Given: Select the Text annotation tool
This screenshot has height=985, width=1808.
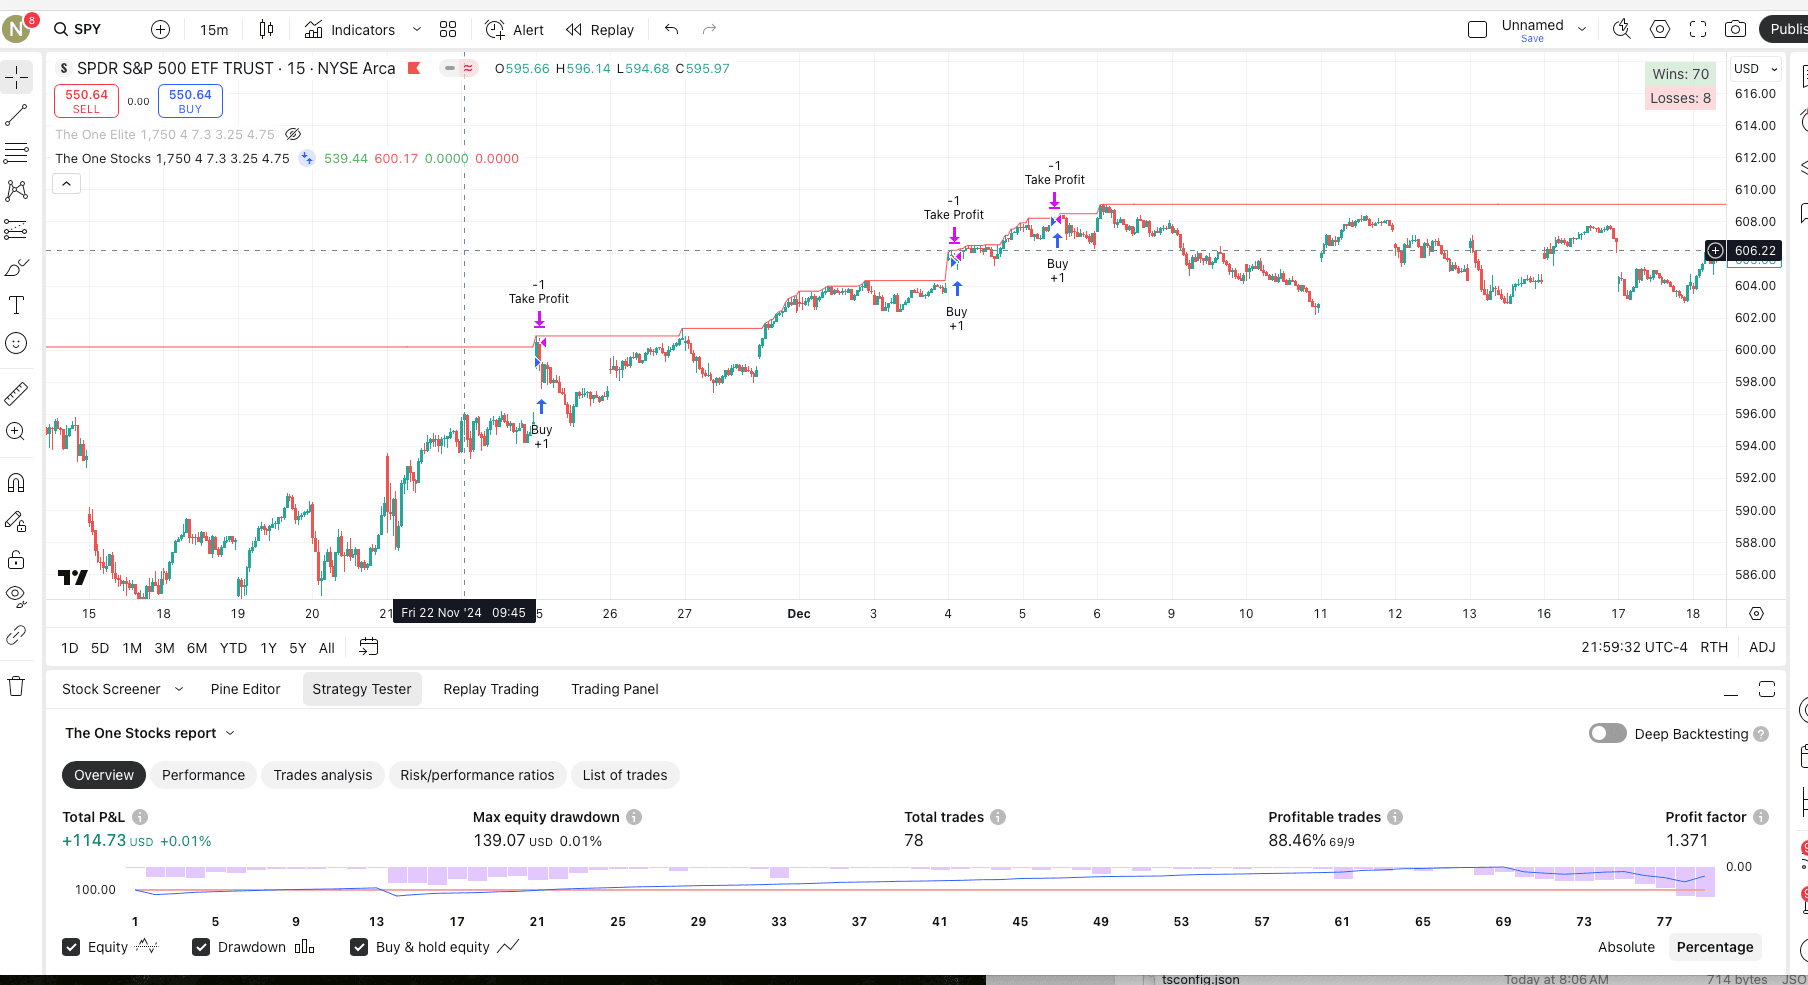Looking at the screenshot, I should tap(17, 305).
